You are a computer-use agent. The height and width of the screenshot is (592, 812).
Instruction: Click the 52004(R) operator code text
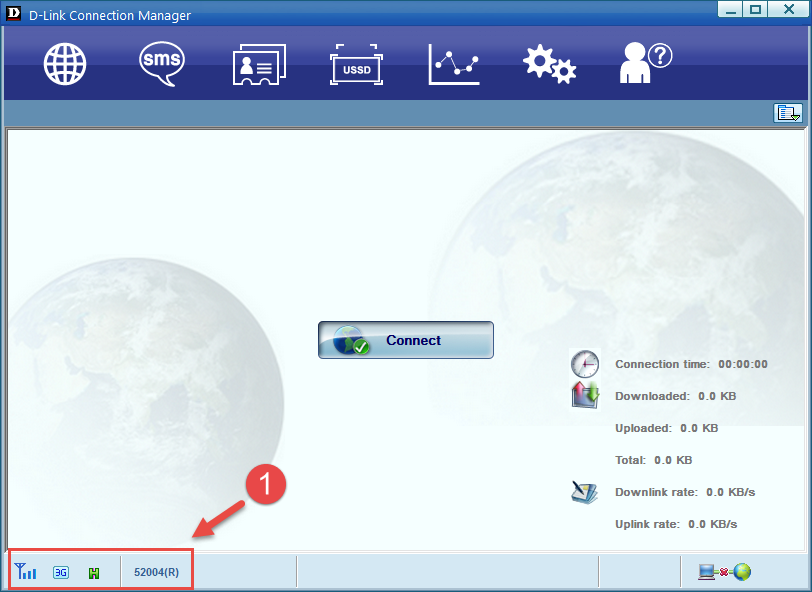pos(156,572)
